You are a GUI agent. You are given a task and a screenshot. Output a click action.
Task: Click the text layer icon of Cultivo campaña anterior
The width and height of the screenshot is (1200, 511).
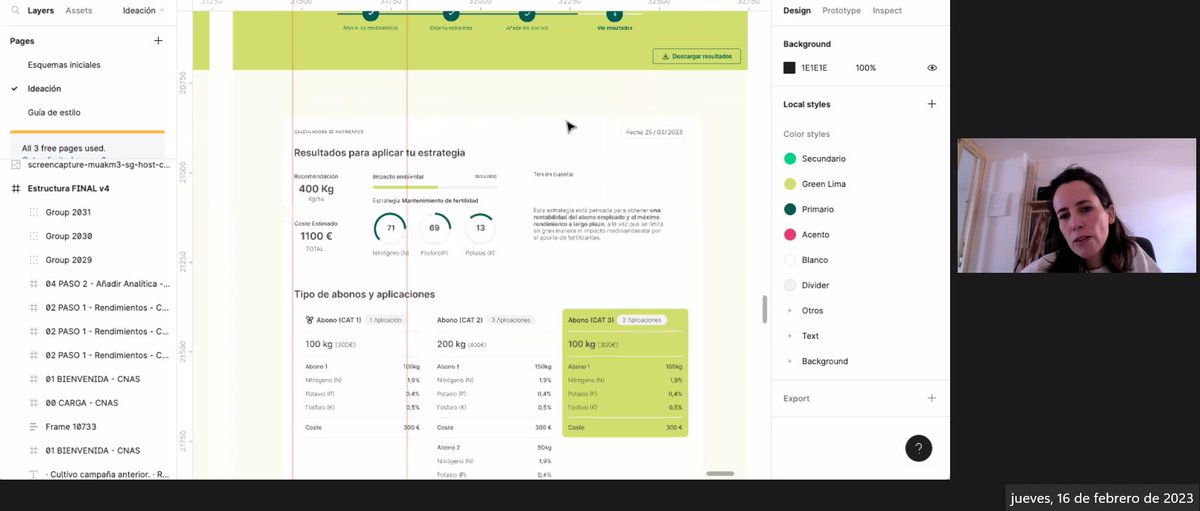pyautogui.click(x=33, y=474)
